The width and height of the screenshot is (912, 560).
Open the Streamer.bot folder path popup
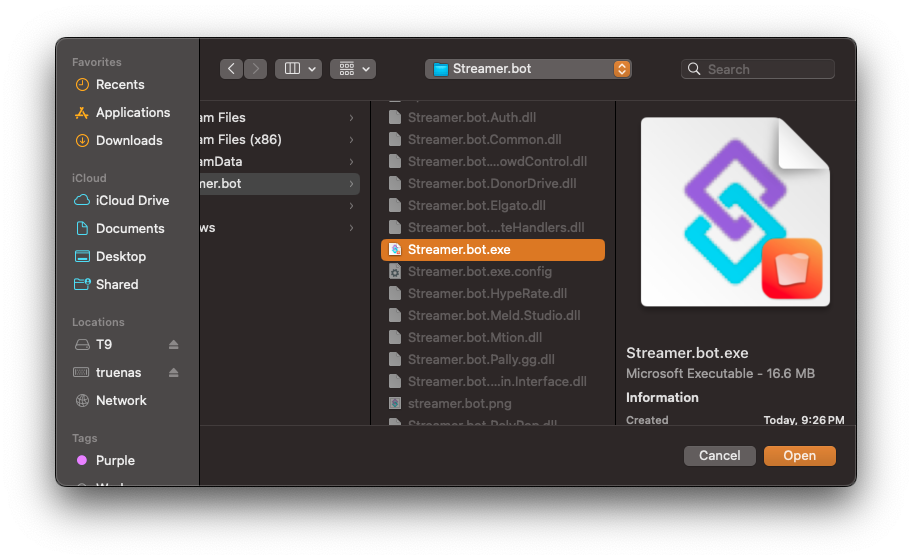[528, 69]
